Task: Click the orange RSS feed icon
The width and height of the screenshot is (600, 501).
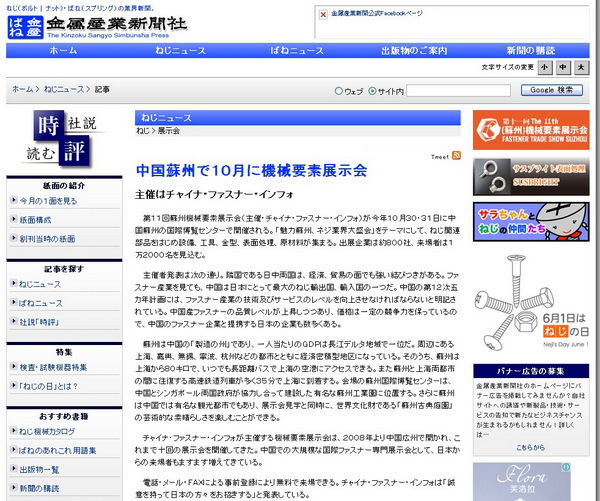Action: point(456,156)
